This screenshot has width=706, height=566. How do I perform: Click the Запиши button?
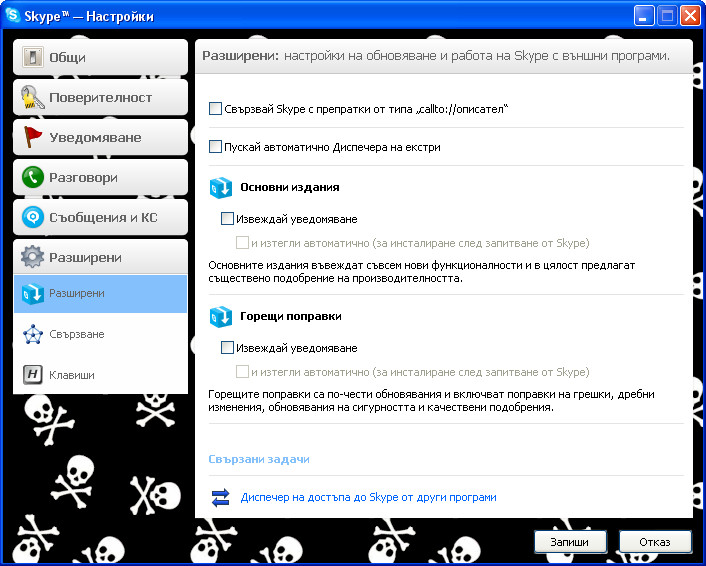570,542
